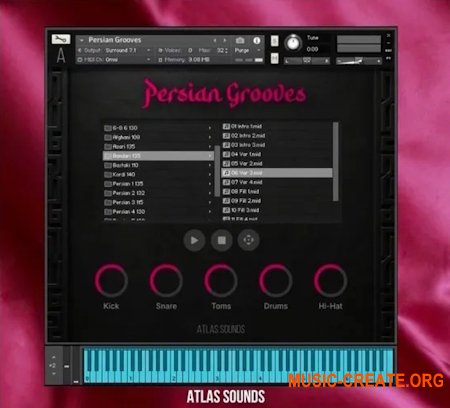Image resolution: width=450 pixels, height=408 pixels.
Task: Adjust the Kick volume knob
Action: pos(111,280)
